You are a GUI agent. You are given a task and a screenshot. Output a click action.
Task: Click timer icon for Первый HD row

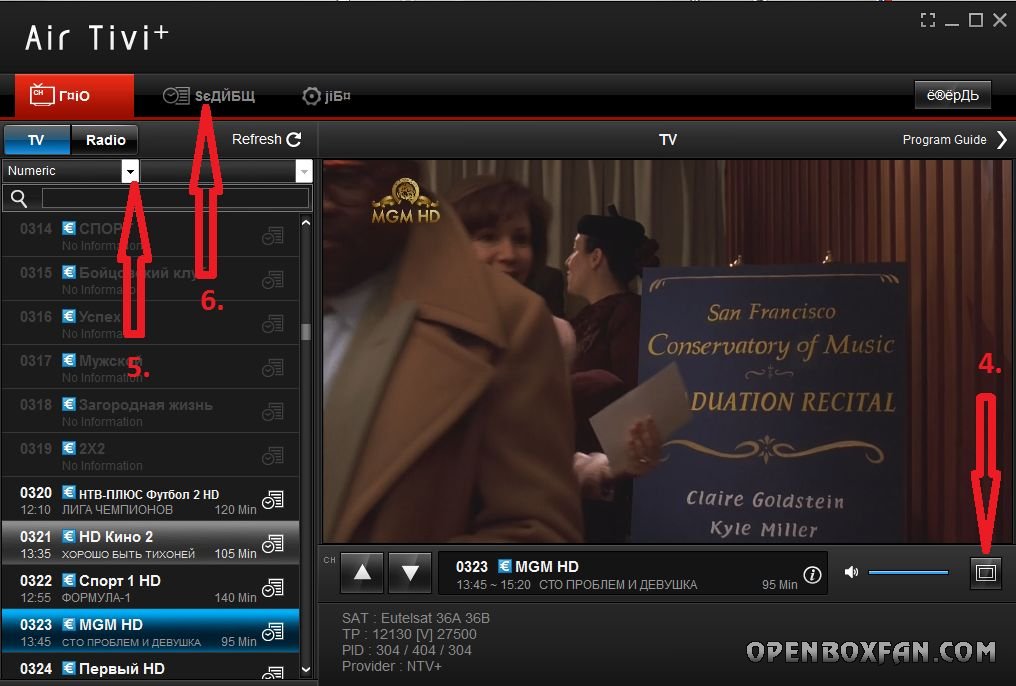pos(273,673)
